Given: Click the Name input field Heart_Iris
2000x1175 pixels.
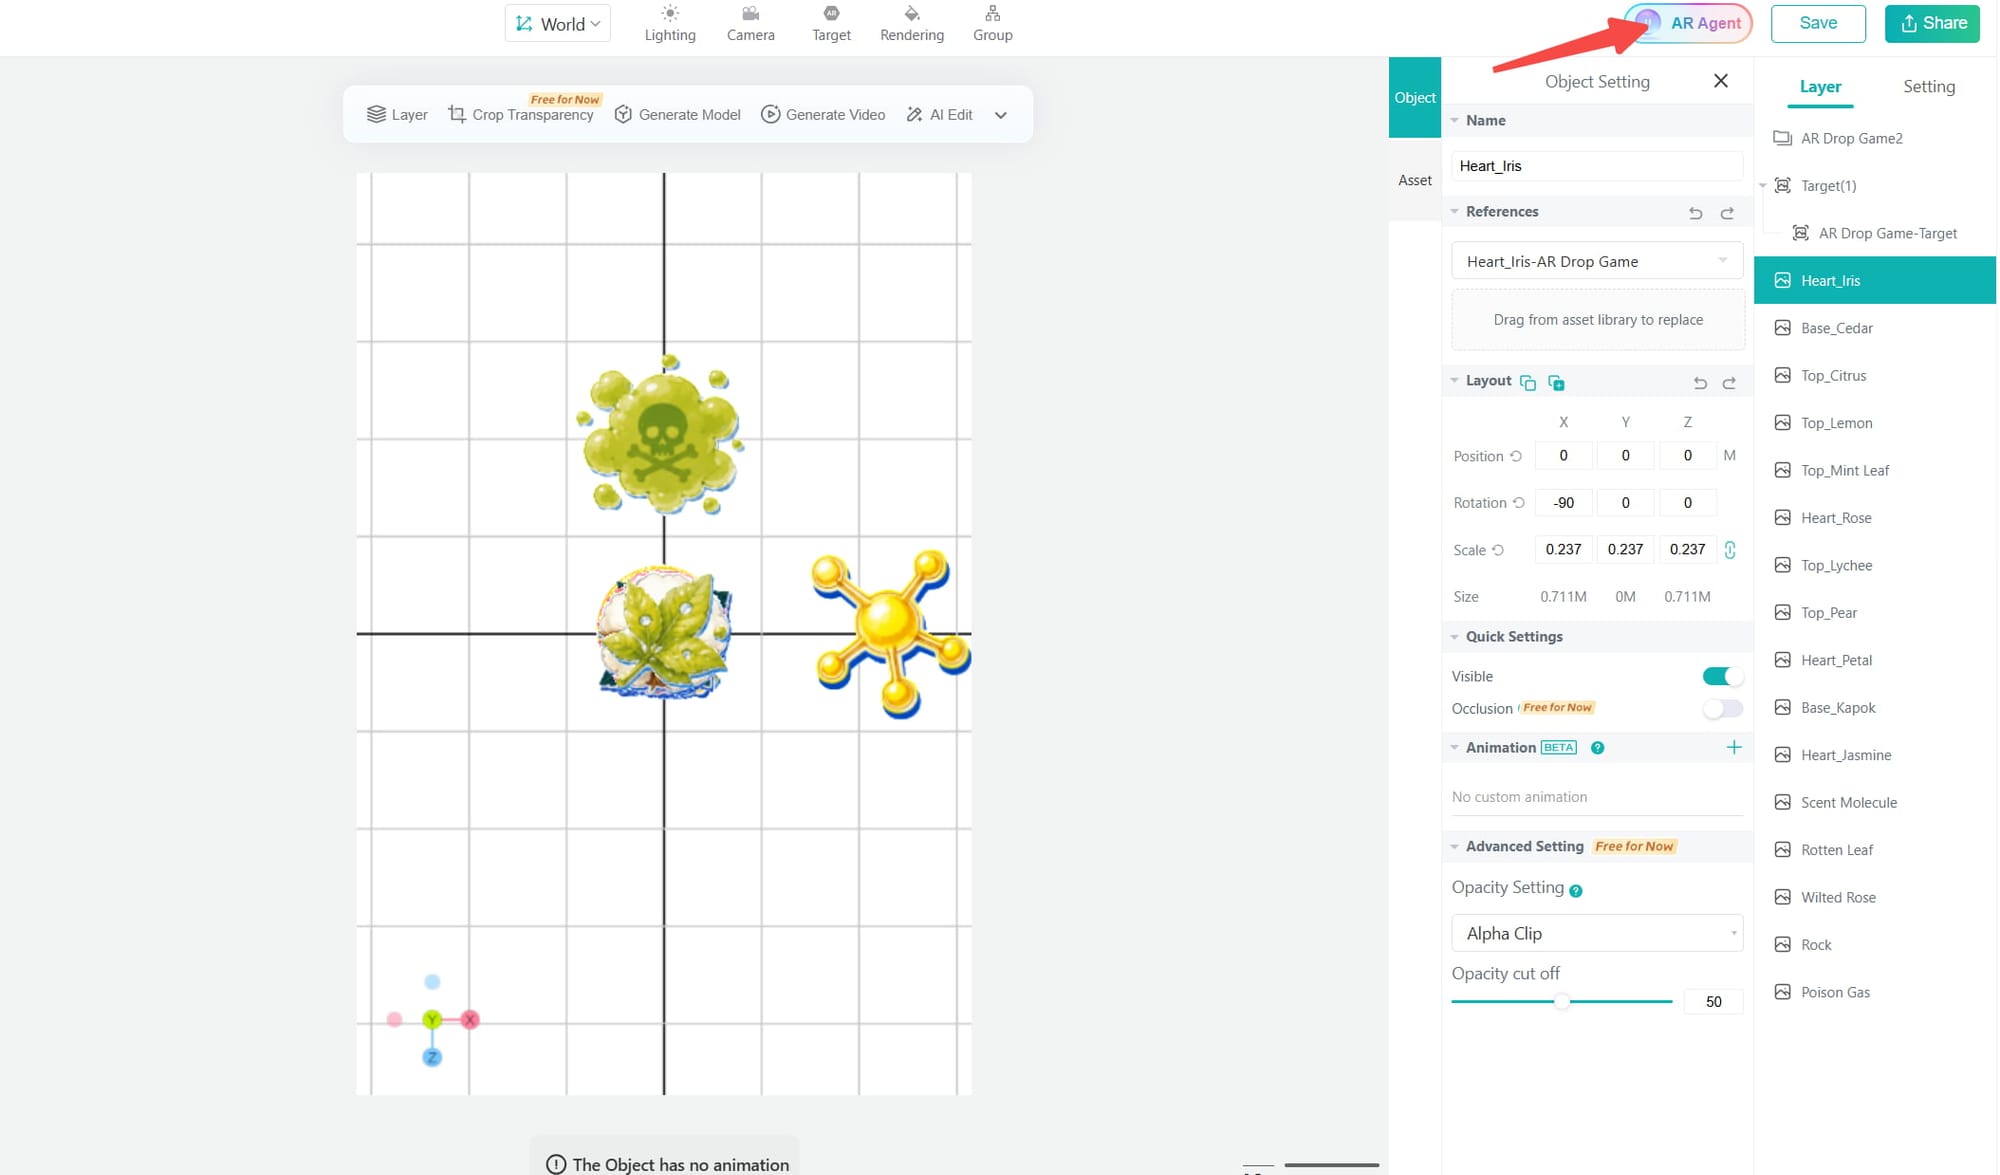Looking at the screenshot, I should (x=1597, y=166).
